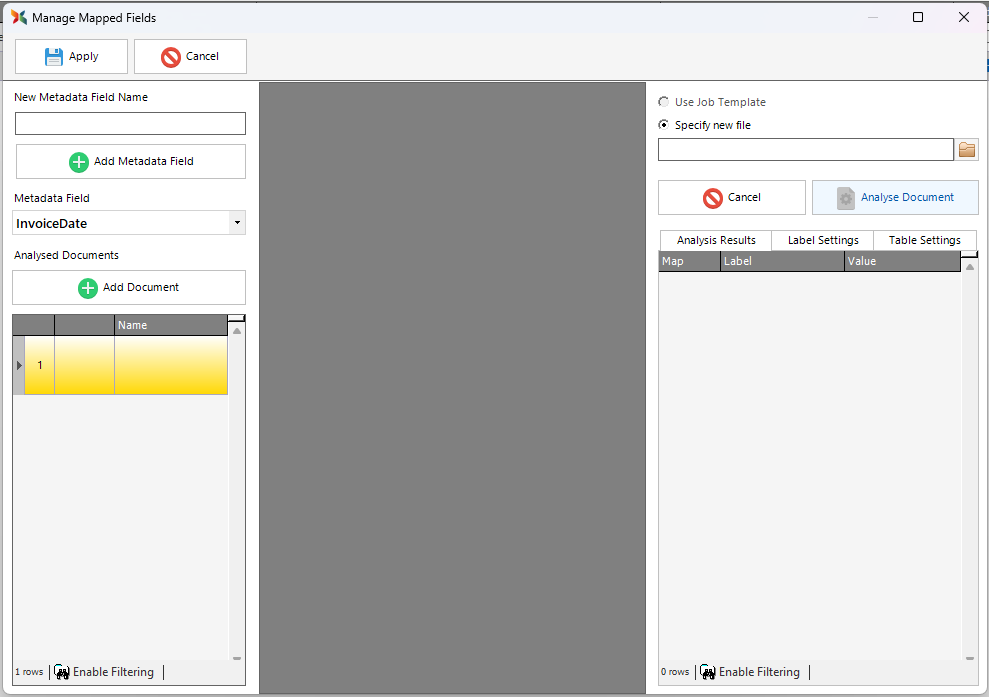Switch to the Analysis Results tab

click(x=716, y=241)
